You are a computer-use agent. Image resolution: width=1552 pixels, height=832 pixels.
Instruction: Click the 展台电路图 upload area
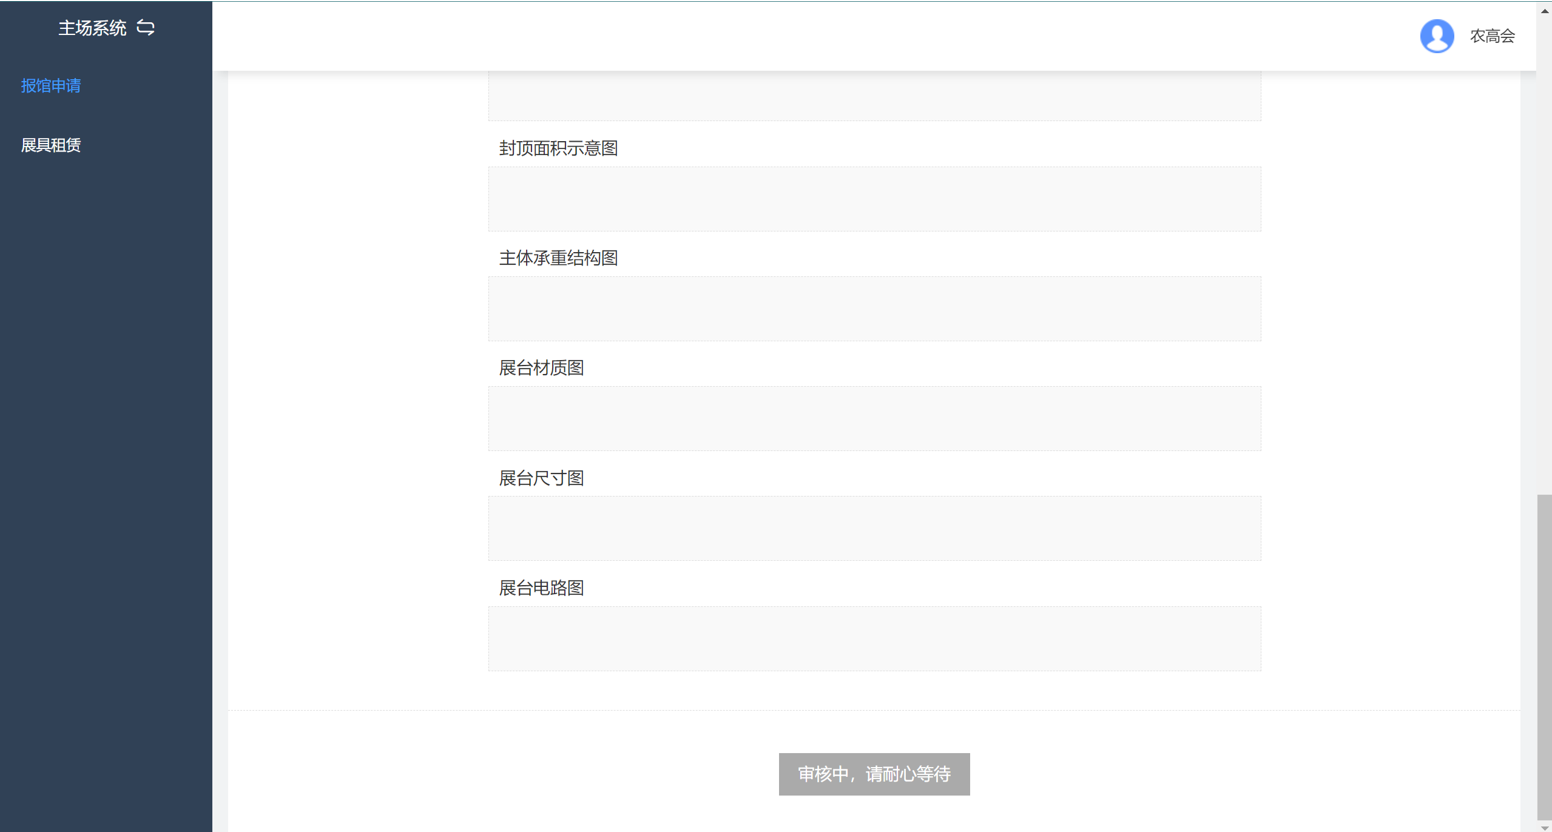tap(874, 639)
